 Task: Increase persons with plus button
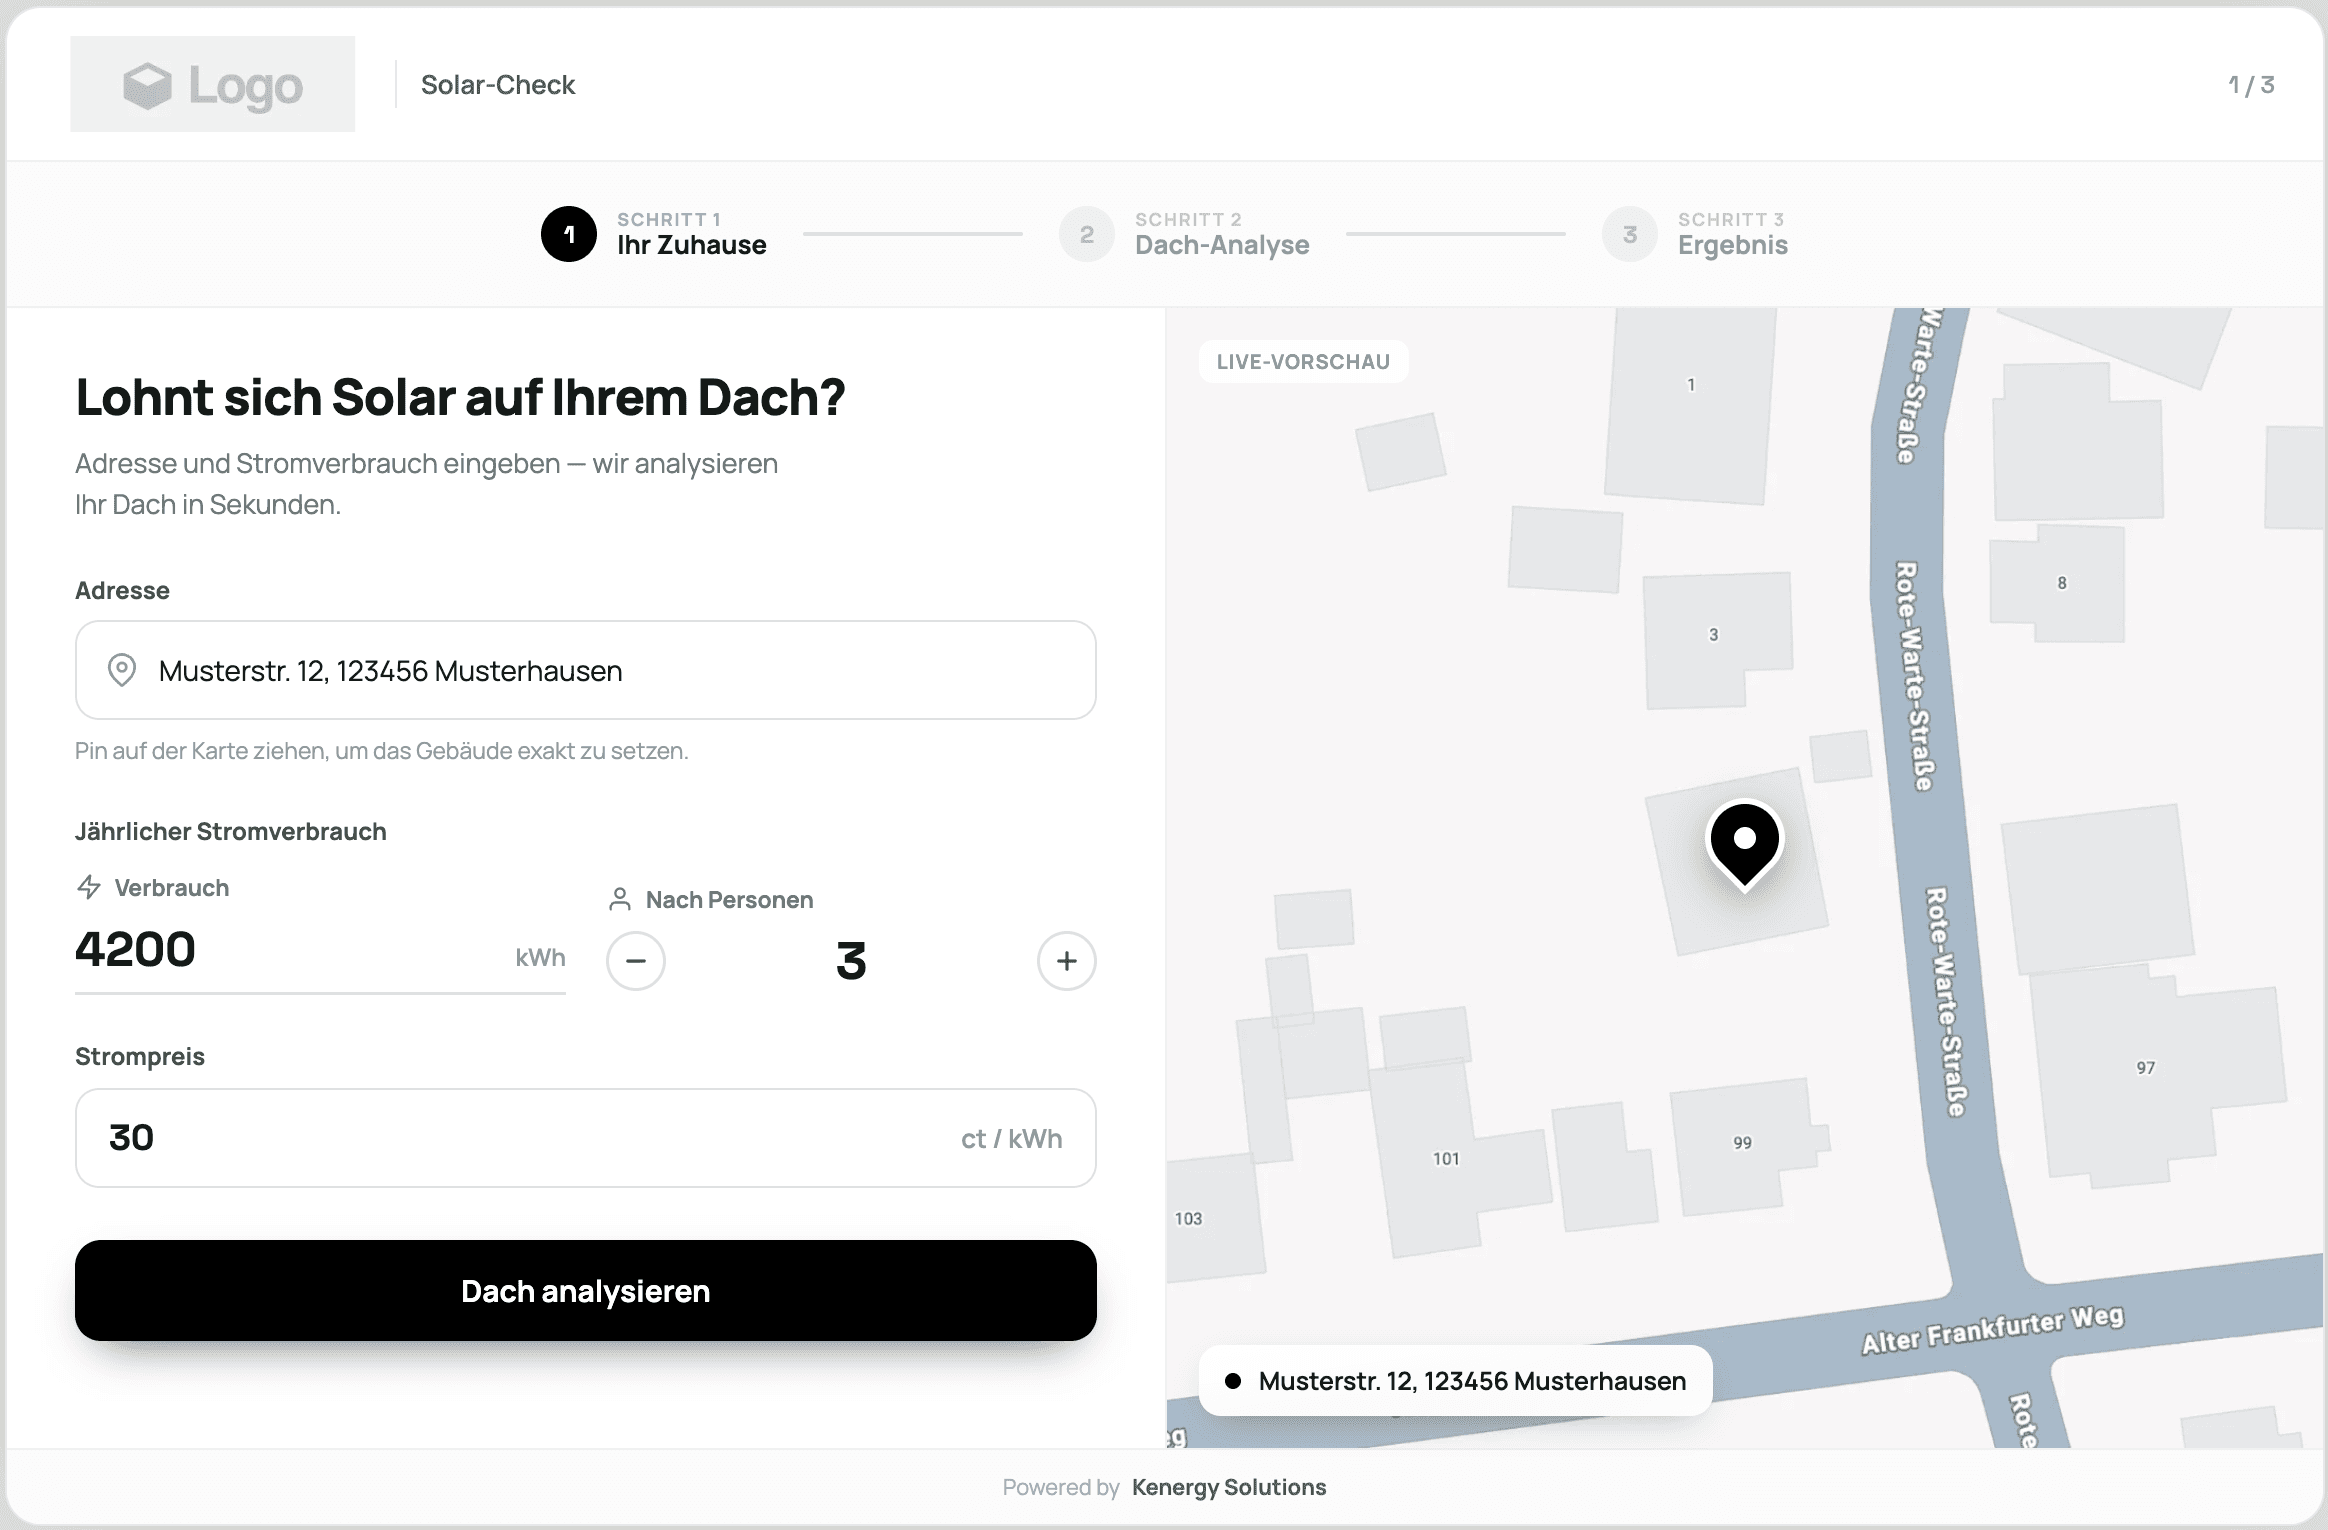coord(1067,961)
